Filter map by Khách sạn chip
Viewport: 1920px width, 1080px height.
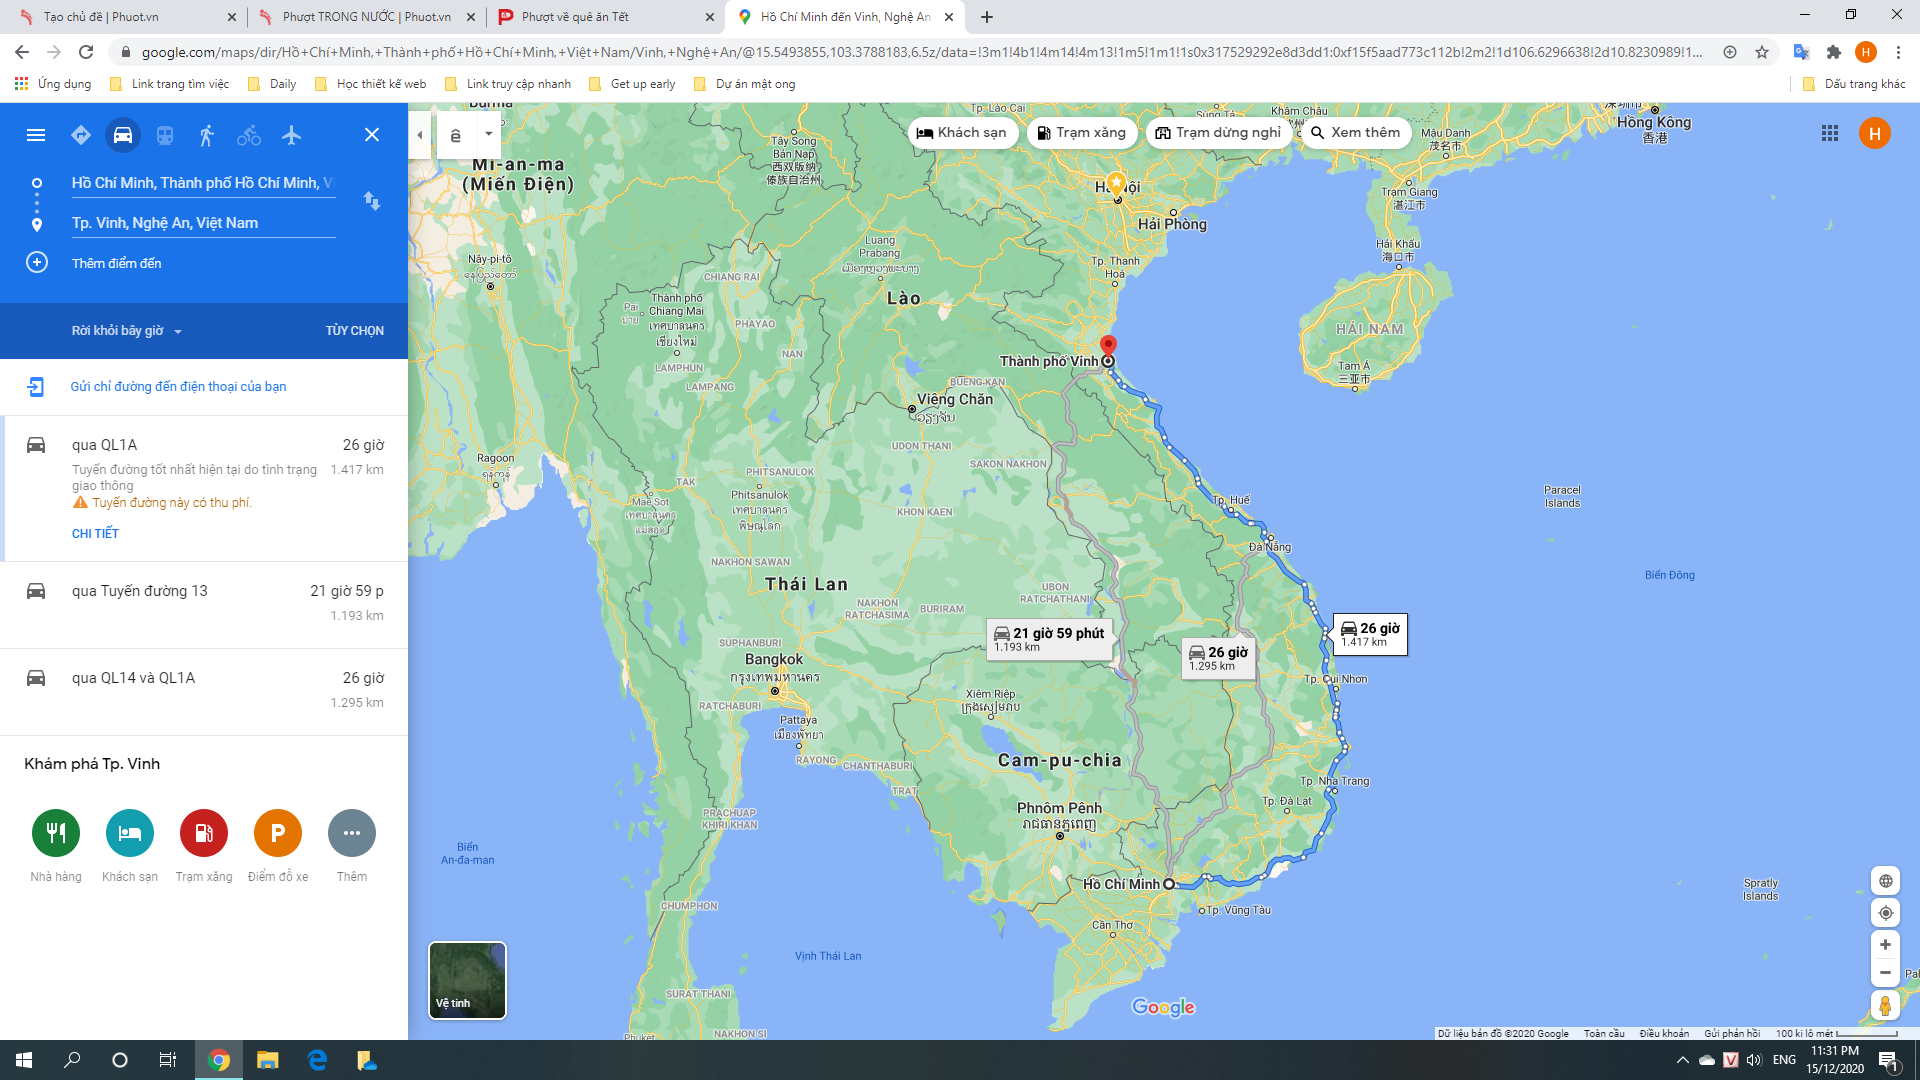[963, 133]
